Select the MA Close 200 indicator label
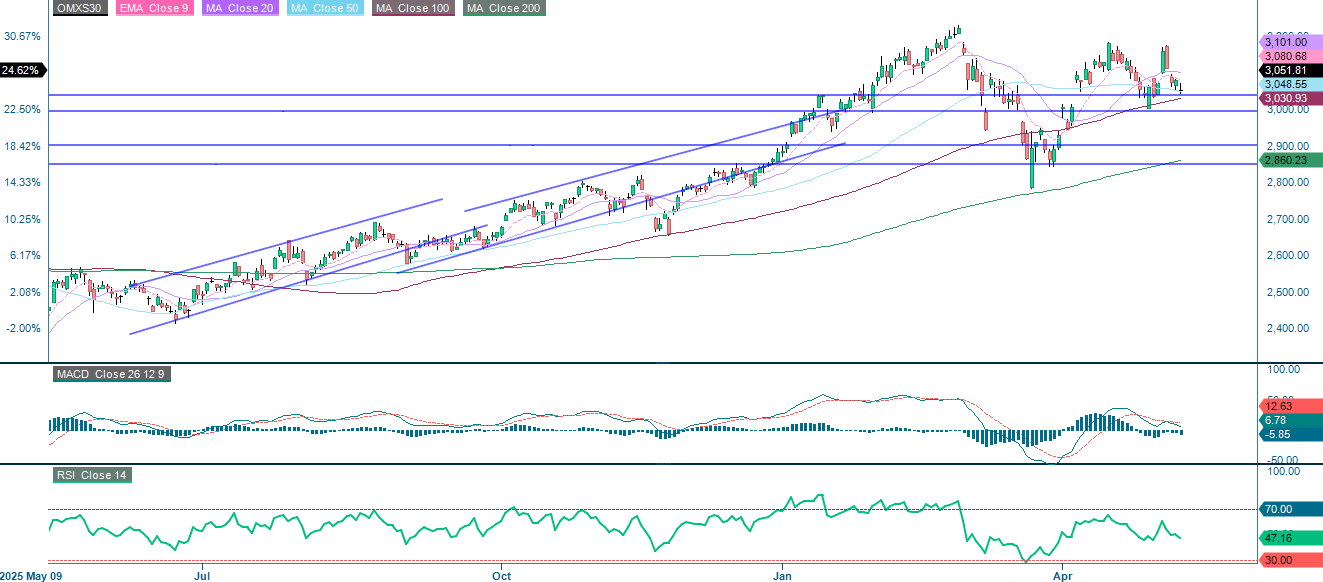The height and width of the screenshot is (582, 1323). pyautogui.click(x=503, y=8)
